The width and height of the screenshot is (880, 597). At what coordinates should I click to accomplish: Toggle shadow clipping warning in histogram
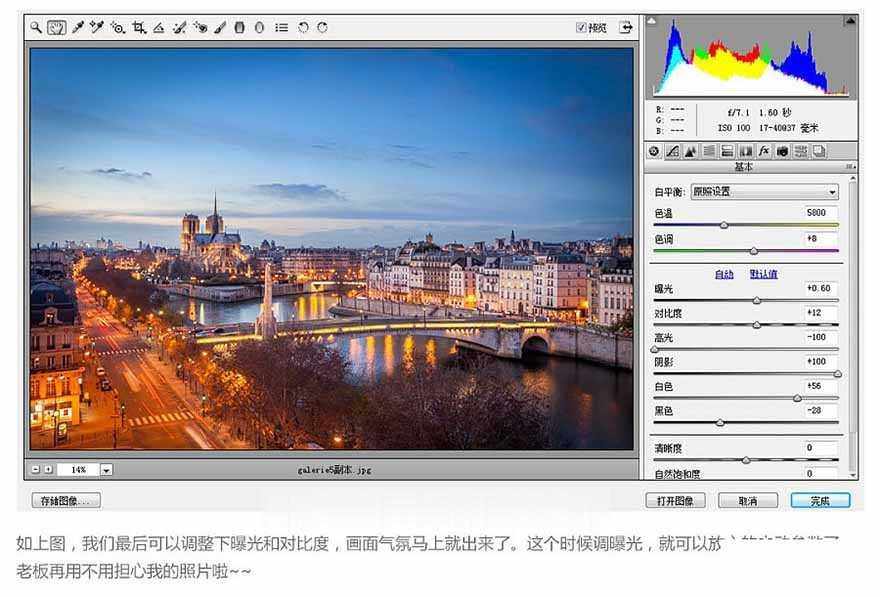[x=652, y=20]
